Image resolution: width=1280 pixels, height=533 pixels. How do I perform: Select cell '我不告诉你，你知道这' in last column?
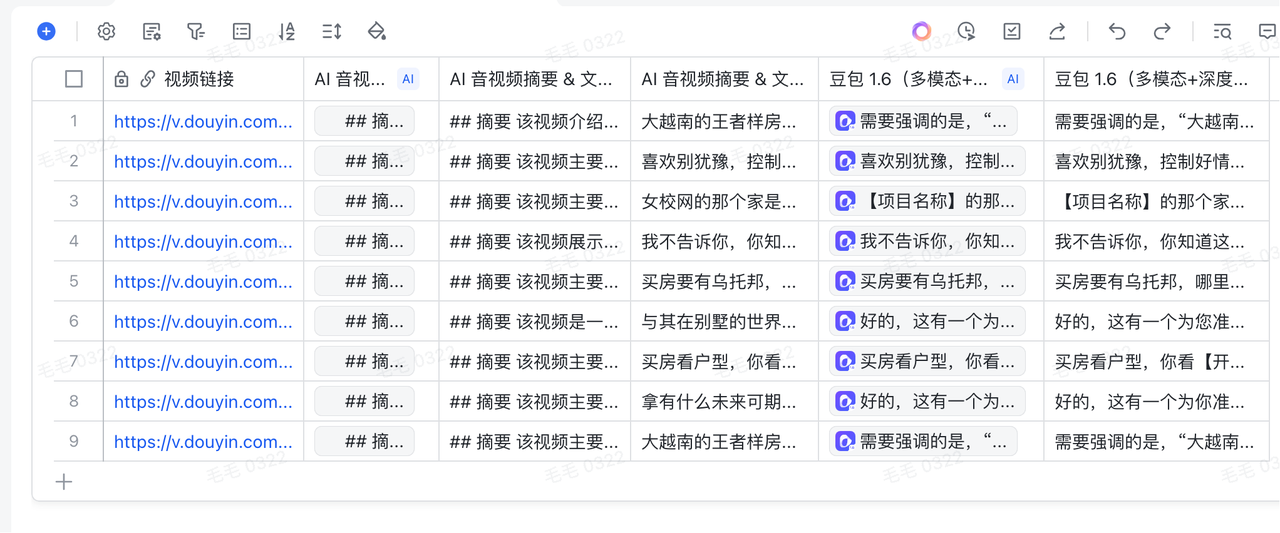pyautogui.click(x=1157, y=241)
